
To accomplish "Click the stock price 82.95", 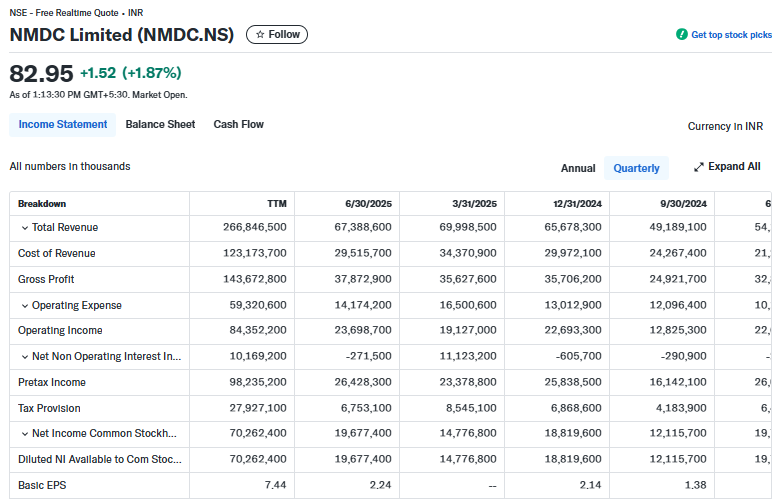I will coord(41,74).
